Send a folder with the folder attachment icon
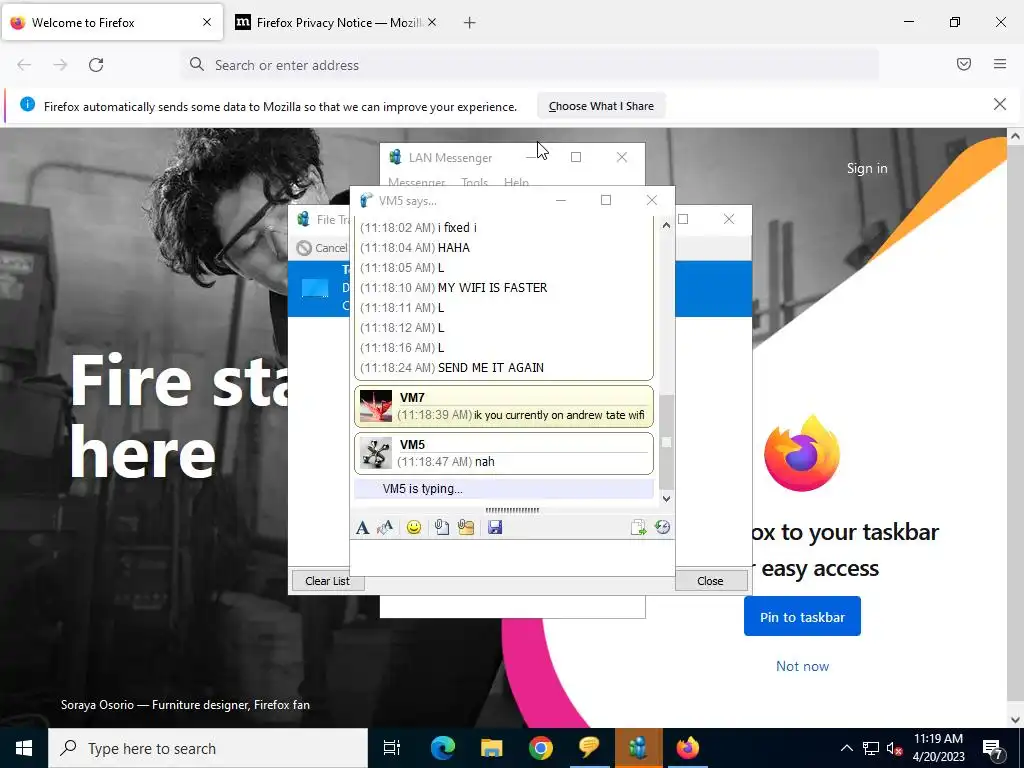This screenshot has height=768, width=1024. pyautogui.click(x=466, y=528)
